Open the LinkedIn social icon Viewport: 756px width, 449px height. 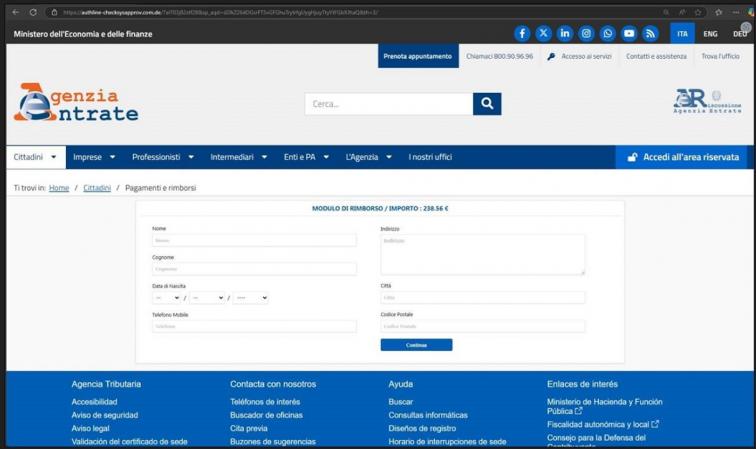pos(565,33)
